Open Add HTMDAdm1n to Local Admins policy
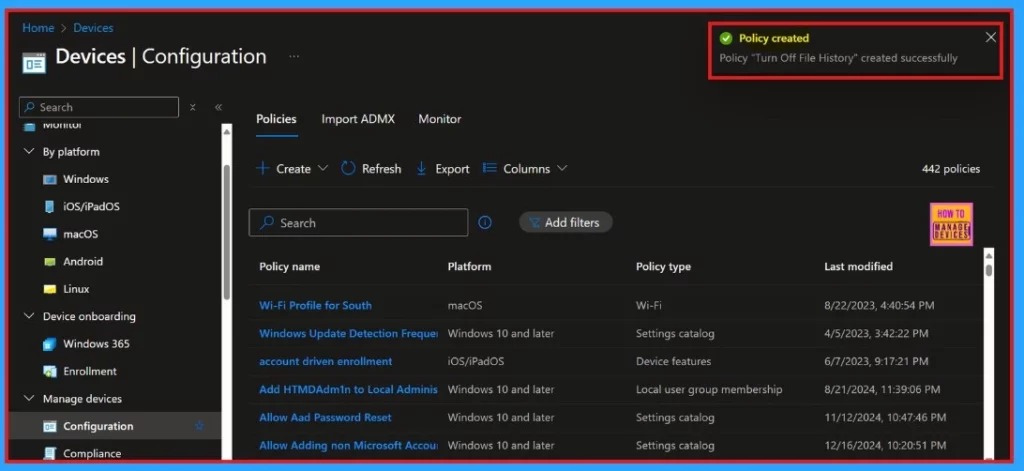 (348, 389)
